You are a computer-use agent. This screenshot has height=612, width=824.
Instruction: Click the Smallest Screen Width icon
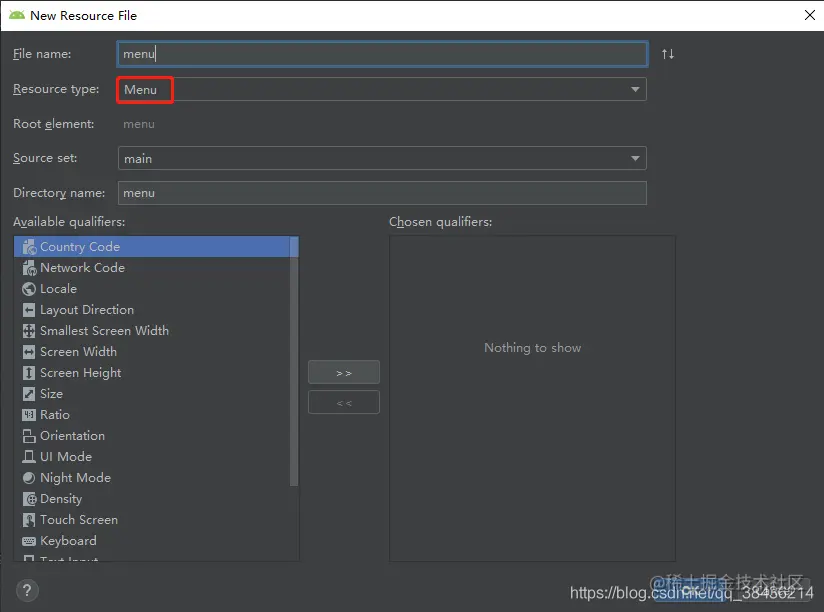[x=29, y=330]
